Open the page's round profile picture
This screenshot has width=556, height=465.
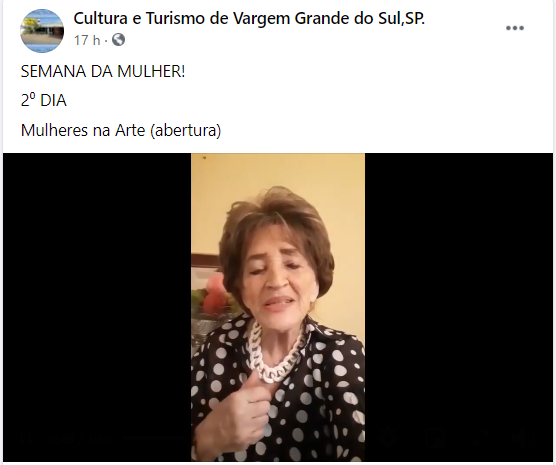[x=42, y=31]
